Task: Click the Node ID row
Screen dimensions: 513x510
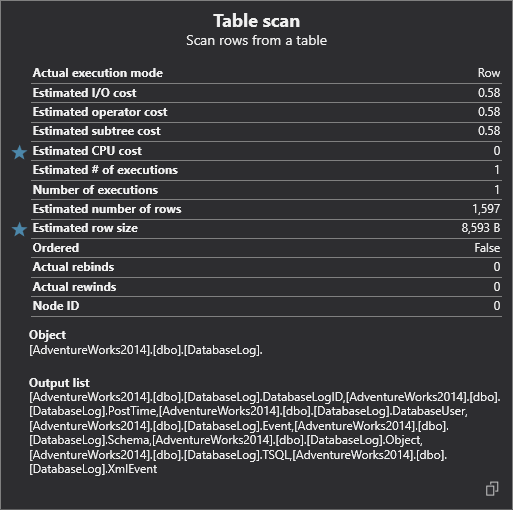Action: (266, 306)
